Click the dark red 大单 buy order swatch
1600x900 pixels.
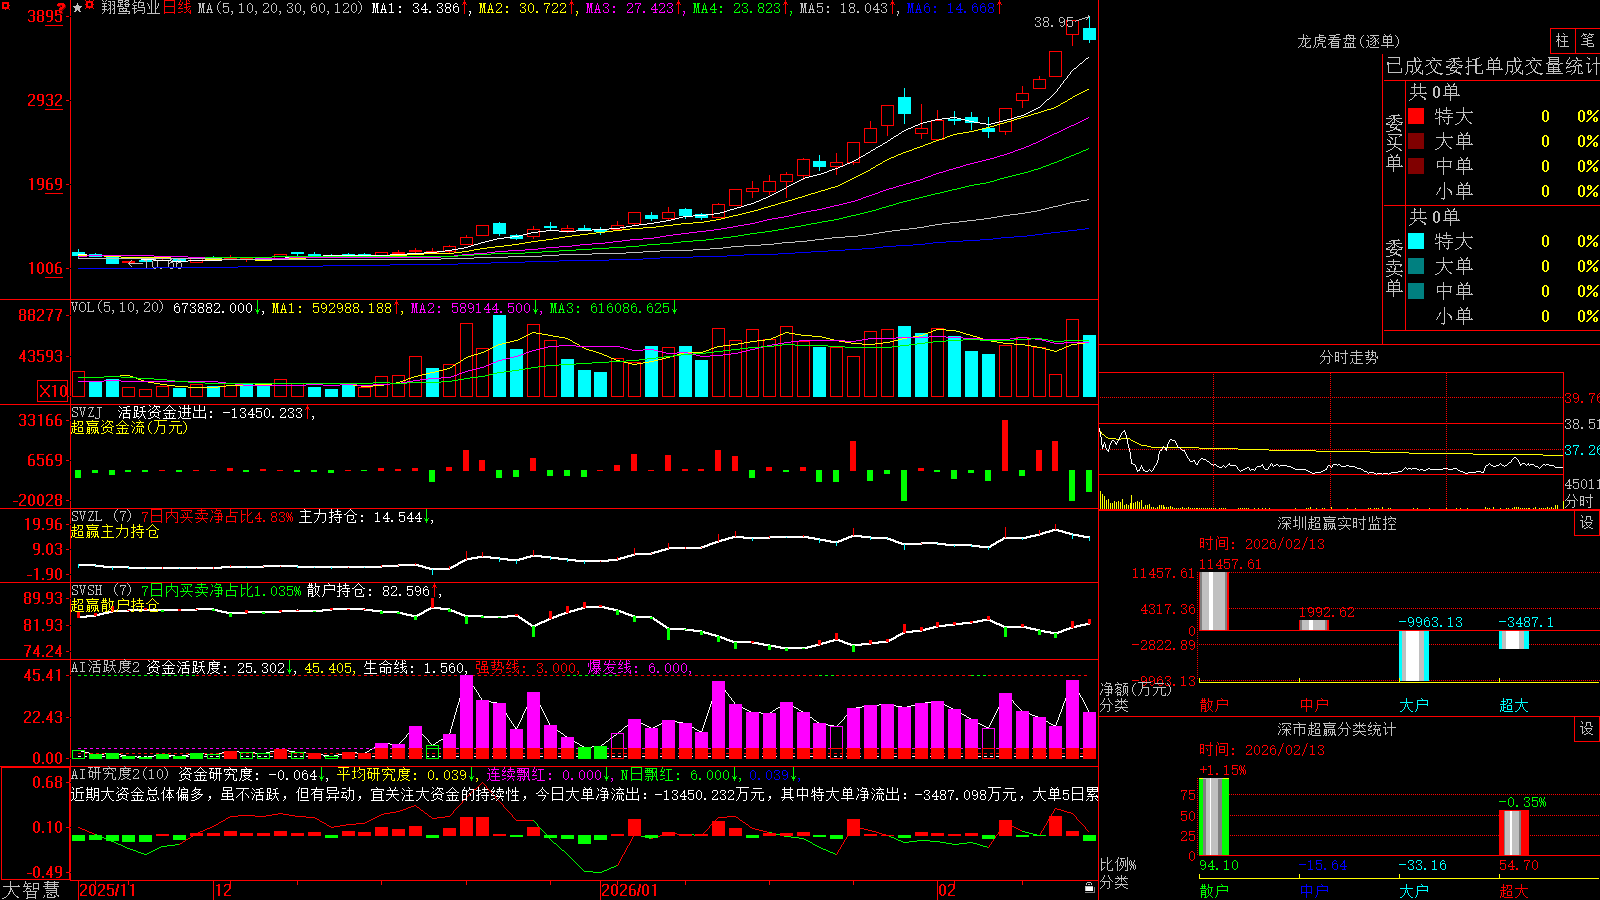[x=1416, y=141]
